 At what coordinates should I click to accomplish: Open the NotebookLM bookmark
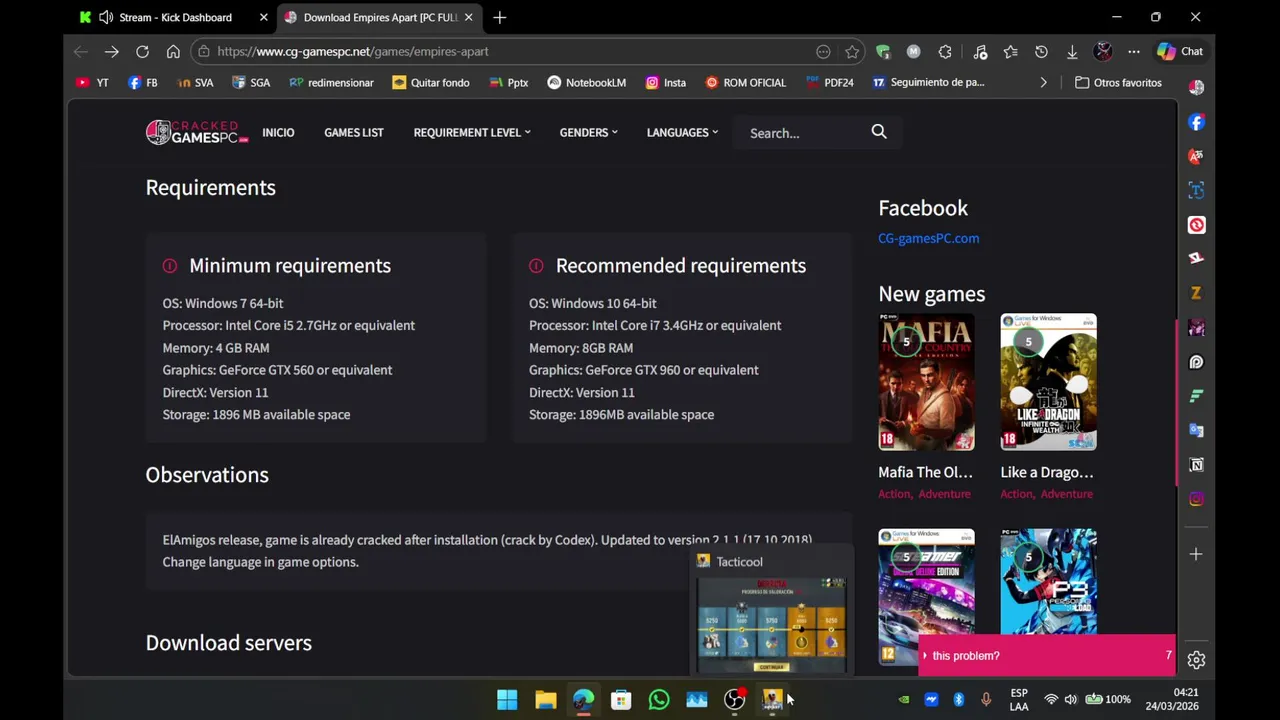(x=586, y=83)
